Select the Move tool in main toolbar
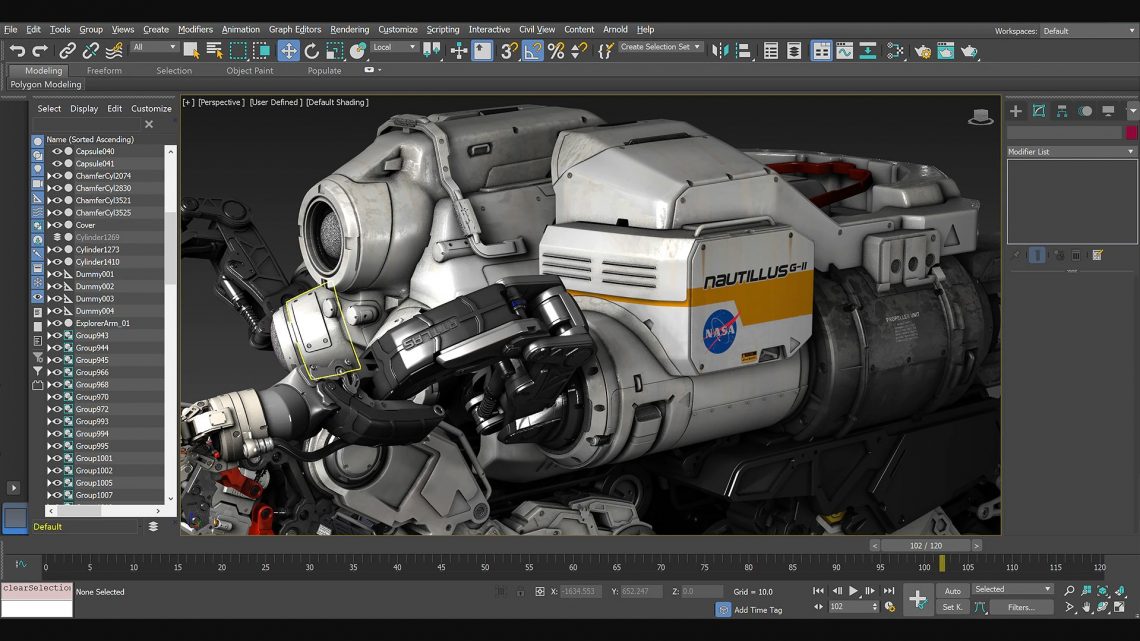The image size is (1140, 641). 289,51
